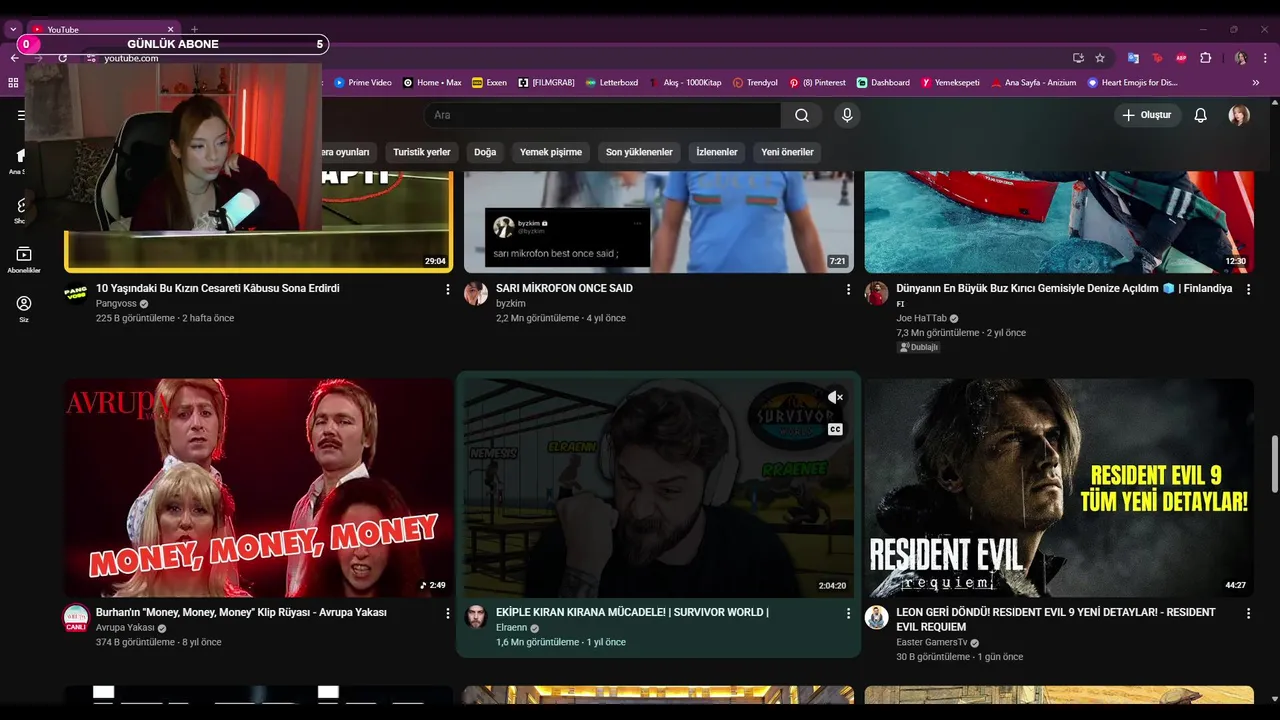Click the Ara search input field
The width and height of the screenshot is (1280, 720).
point(602,115)
